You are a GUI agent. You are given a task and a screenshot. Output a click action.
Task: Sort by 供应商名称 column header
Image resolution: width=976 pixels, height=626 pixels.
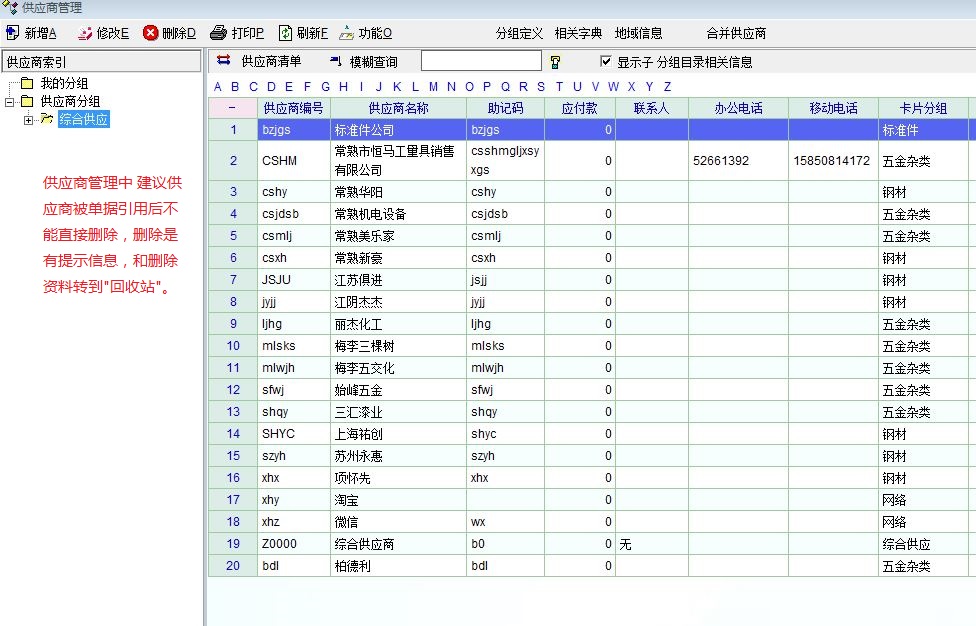click(x=398, y=108)
